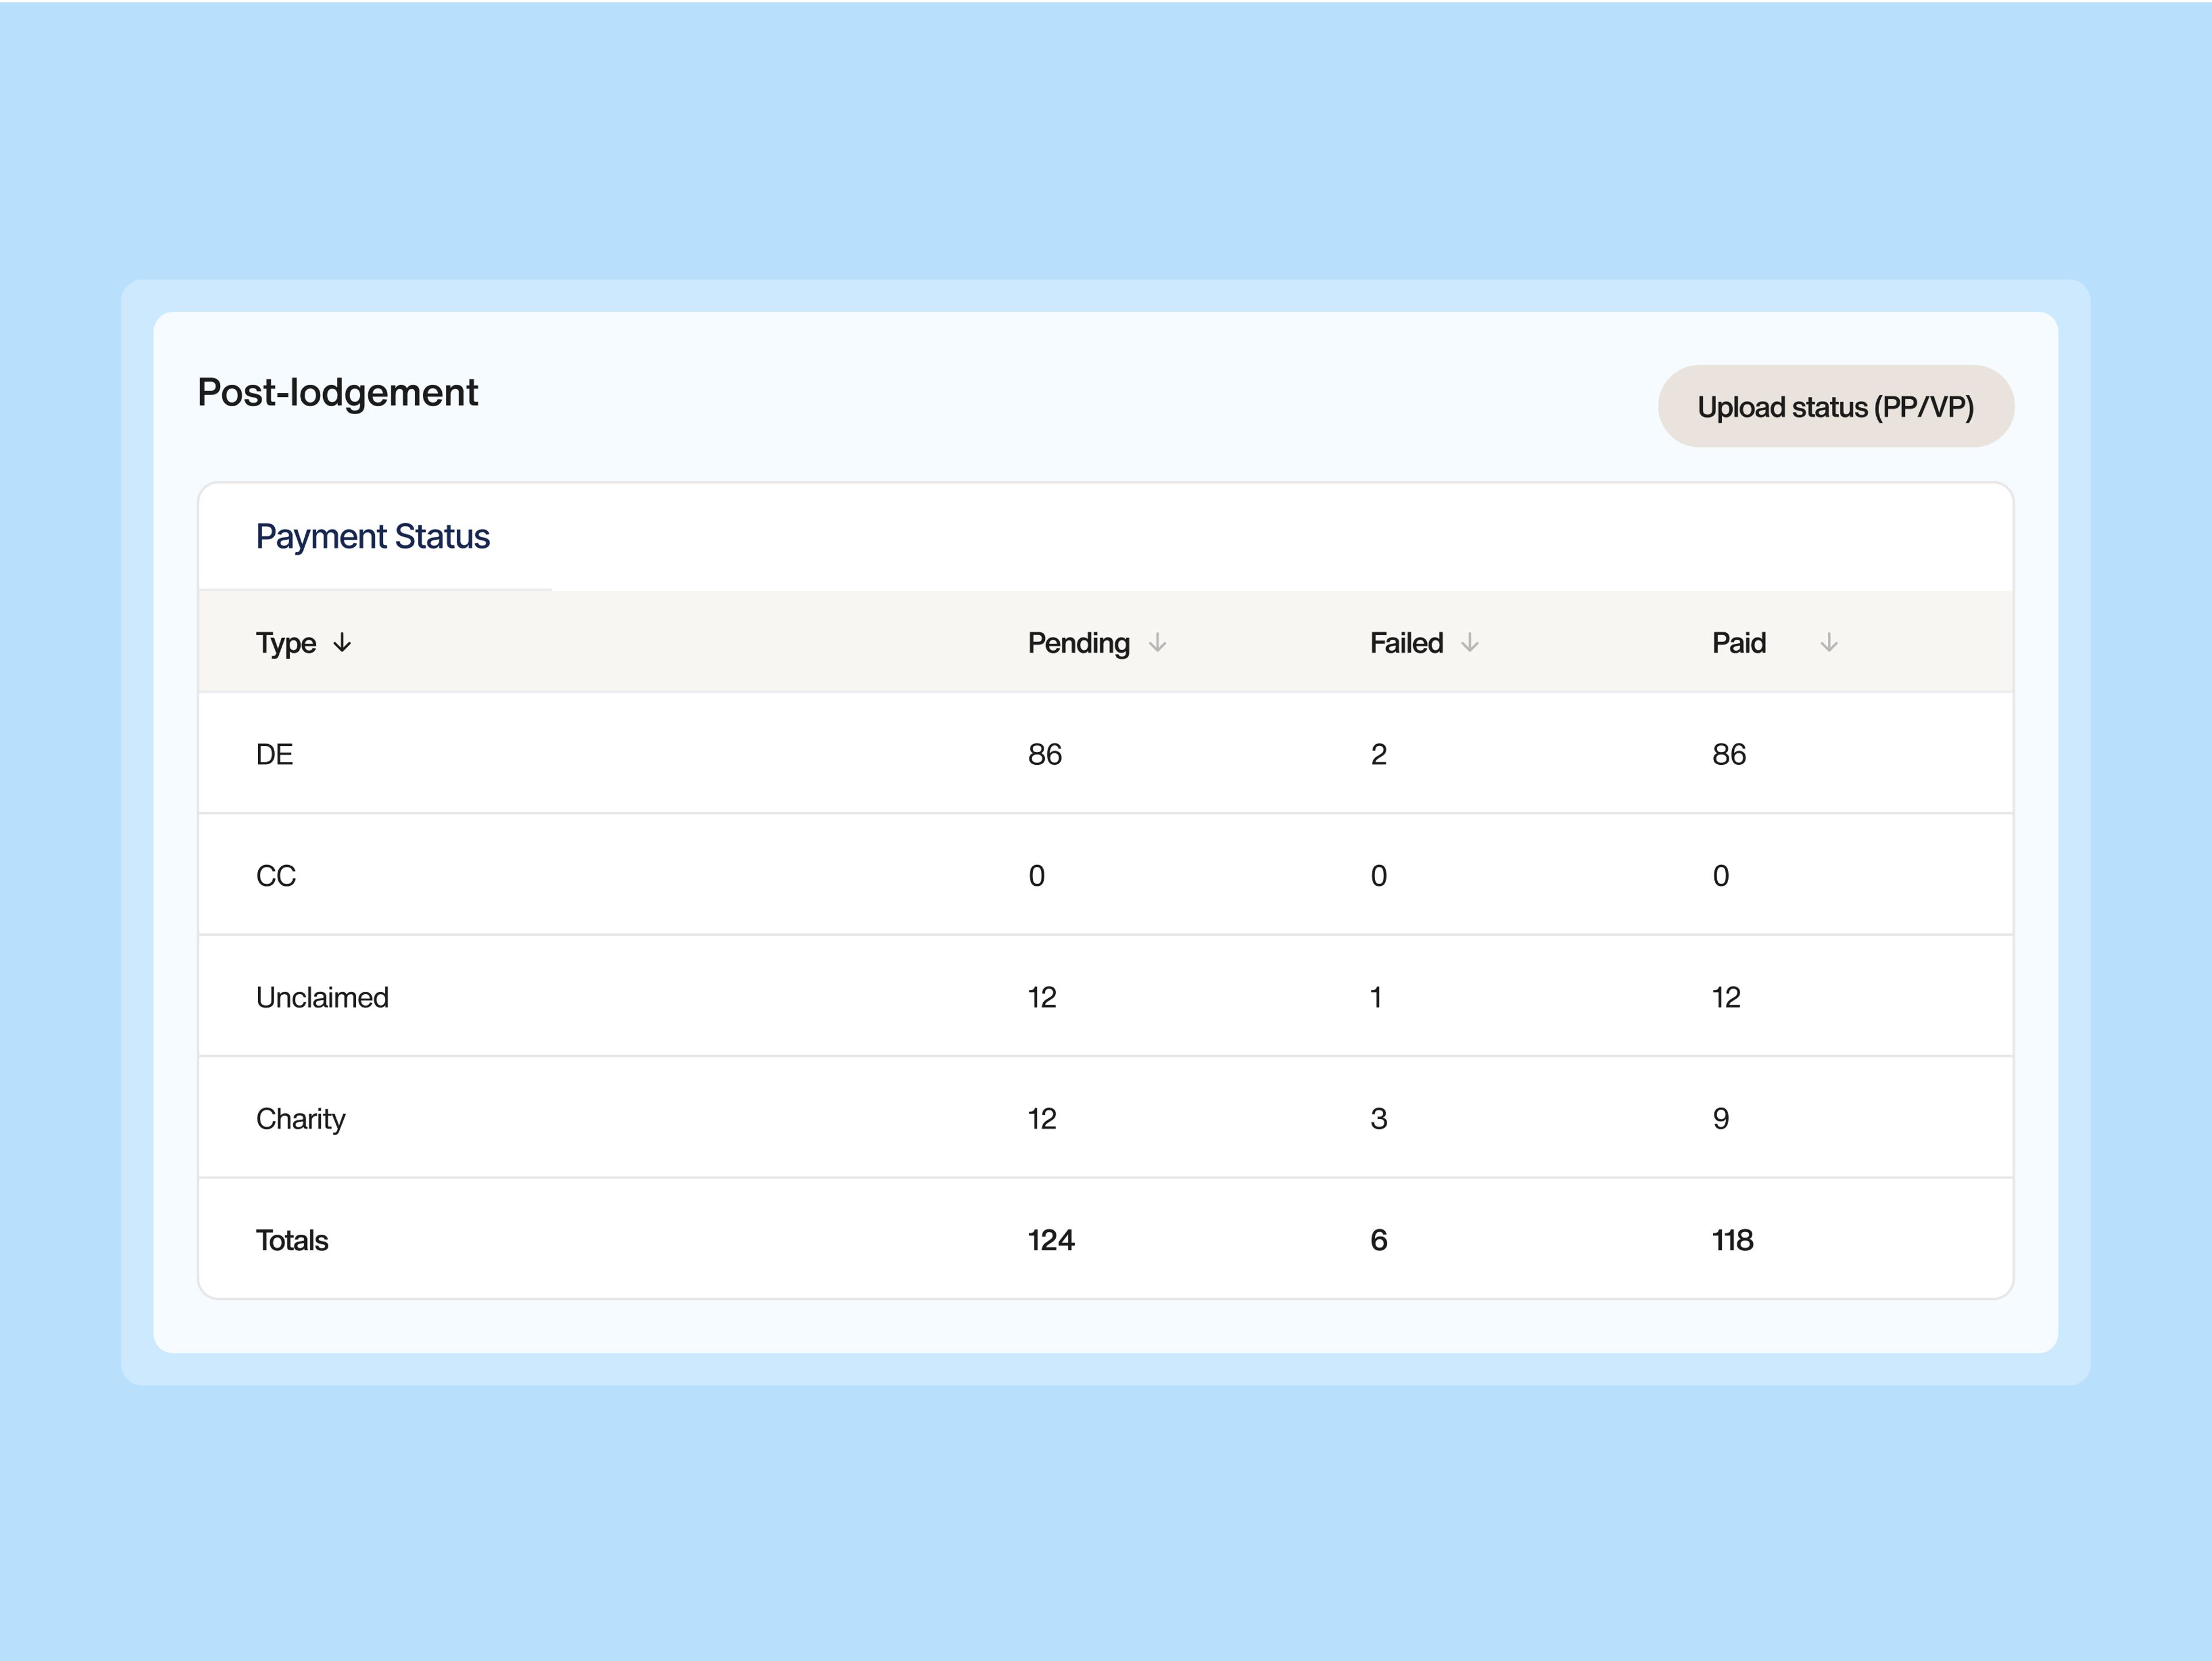Click the Paid column header text

pos(1738,643)
